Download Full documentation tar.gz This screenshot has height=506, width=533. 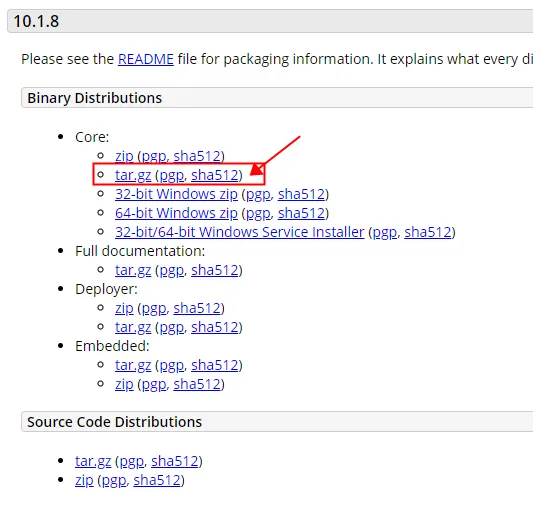(x=133, y=271)
